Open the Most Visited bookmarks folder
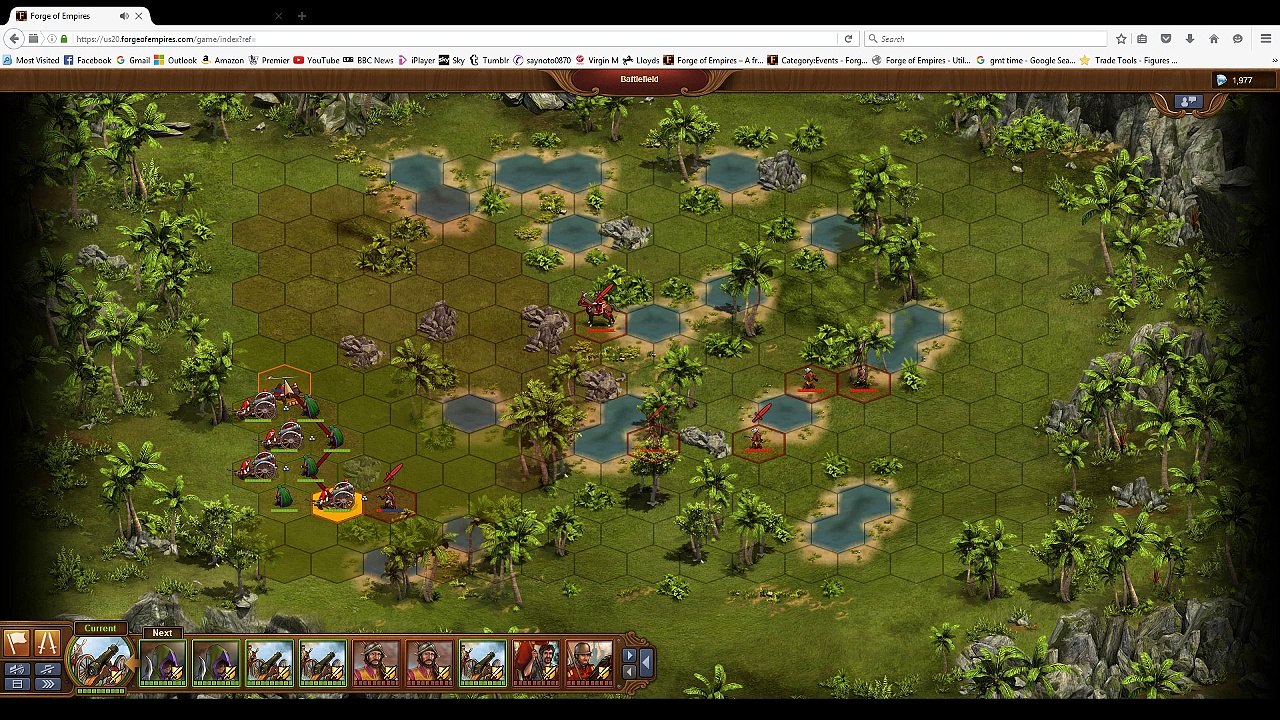This screenshot has height=720, width=1280. click(x=30, y=60)
